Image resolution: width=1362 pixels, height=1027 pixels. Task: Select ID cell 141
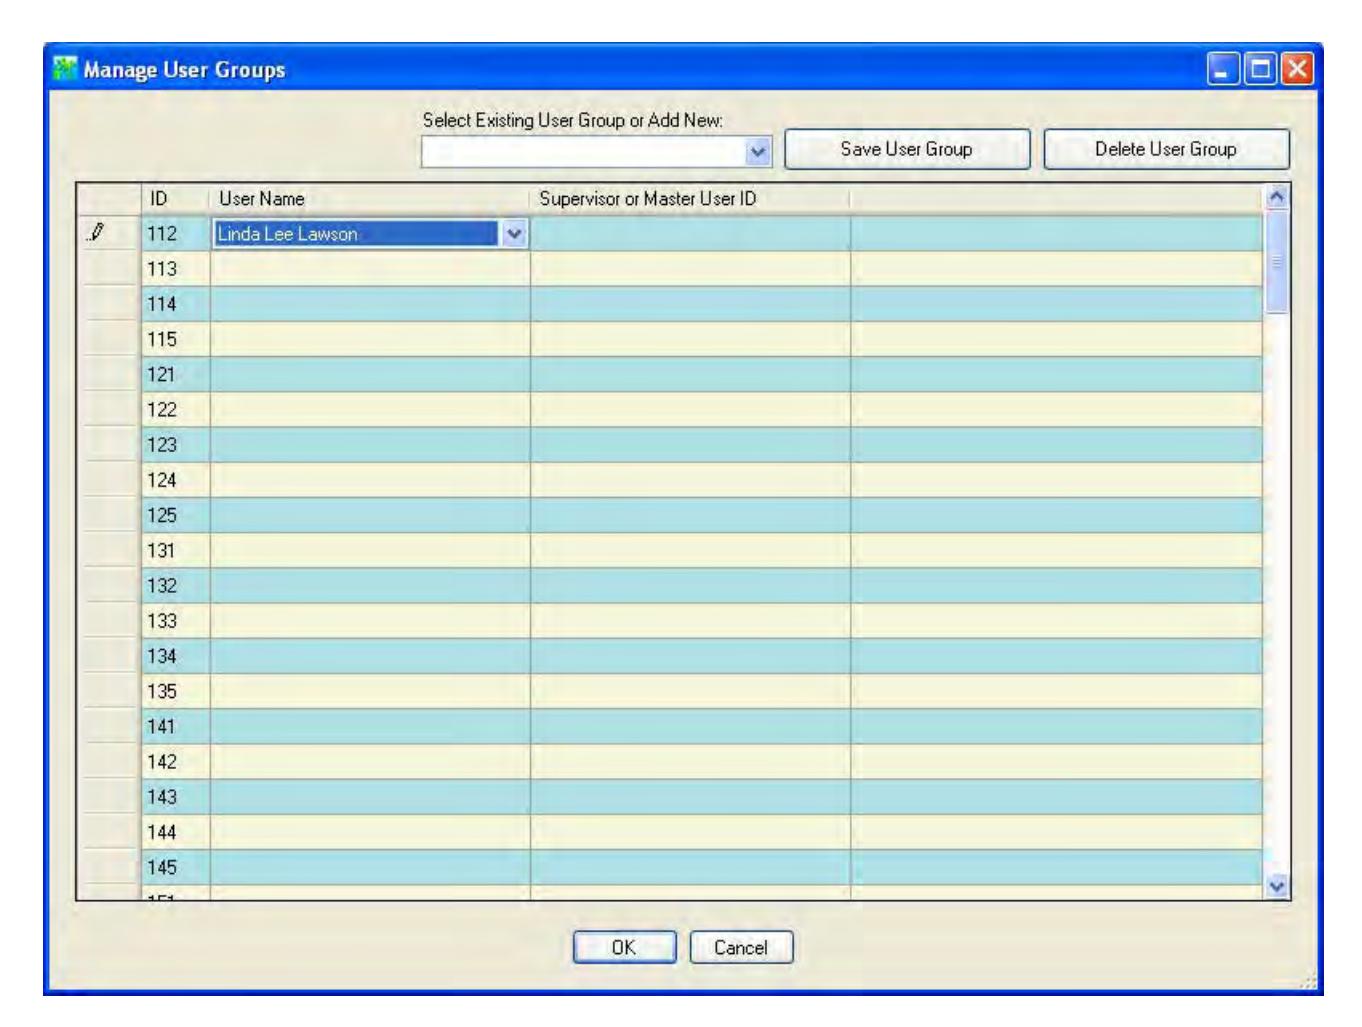(x=175, y=726)
